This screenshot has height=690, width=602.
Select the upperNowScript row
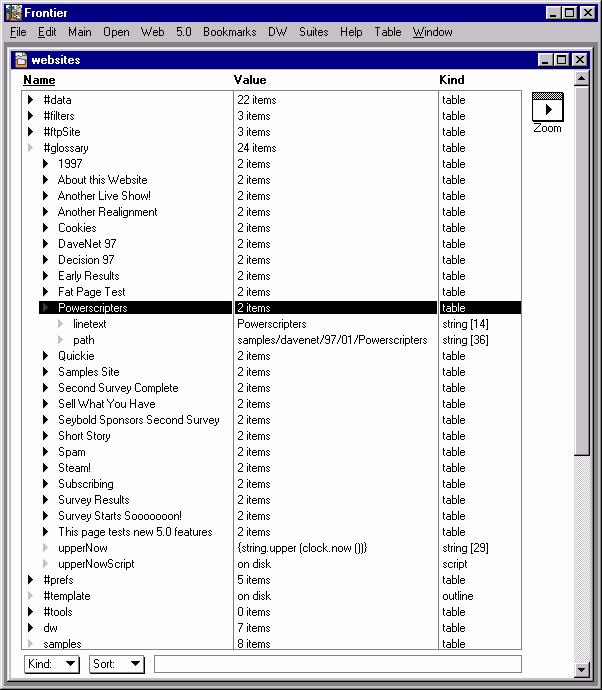[x=96, y=564]
